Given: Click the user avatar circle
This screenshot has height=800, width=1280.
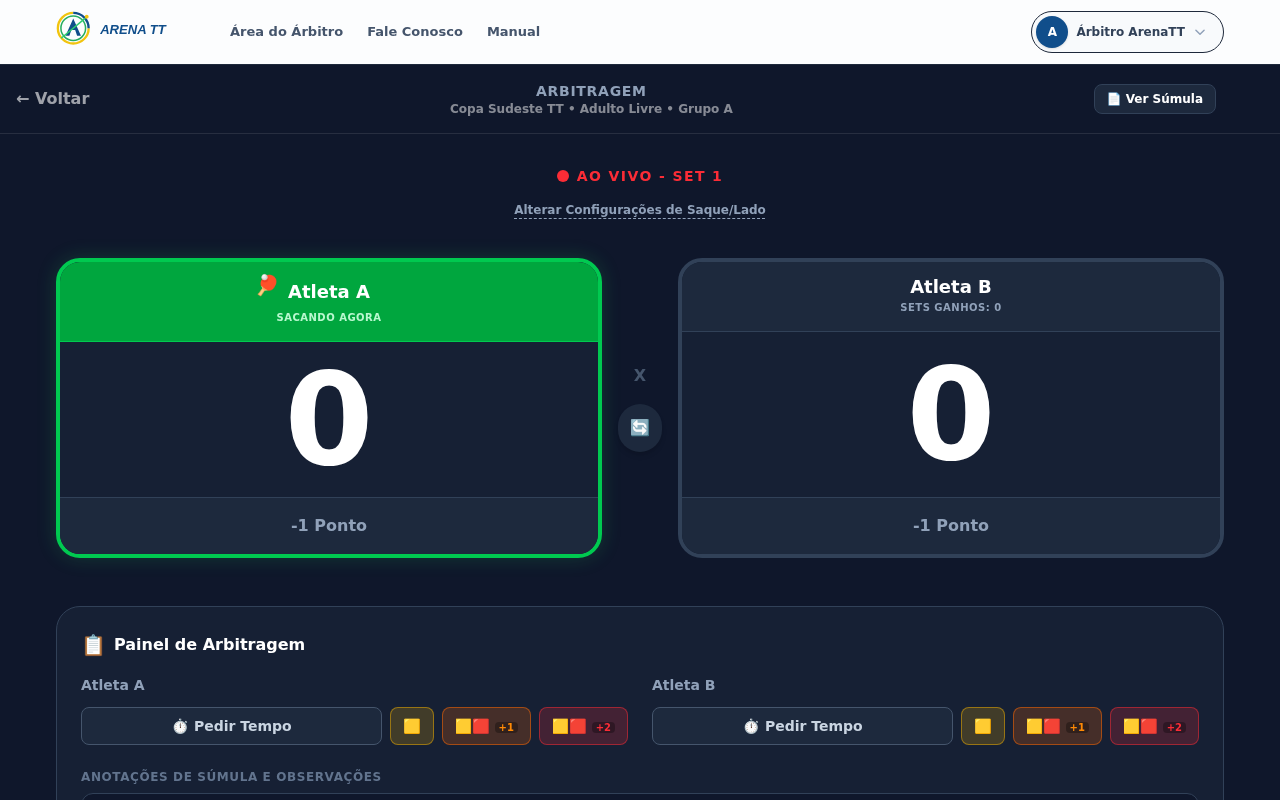Looking at the screenshot, I should tap(1052, 32).
